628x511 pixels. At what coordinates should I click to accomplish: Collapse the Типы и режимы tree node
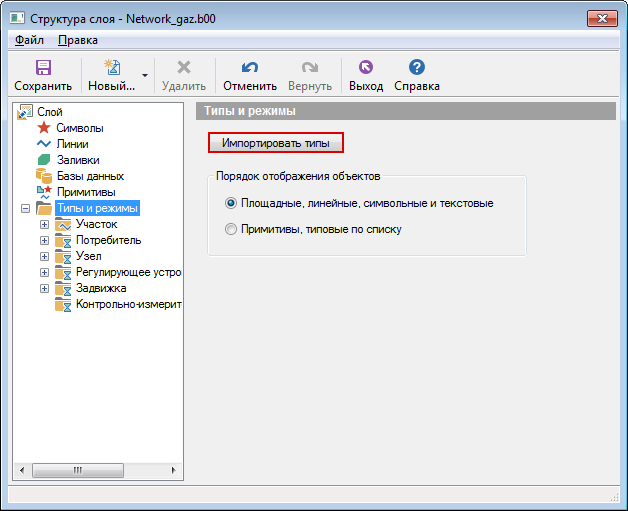pos(25,209)
